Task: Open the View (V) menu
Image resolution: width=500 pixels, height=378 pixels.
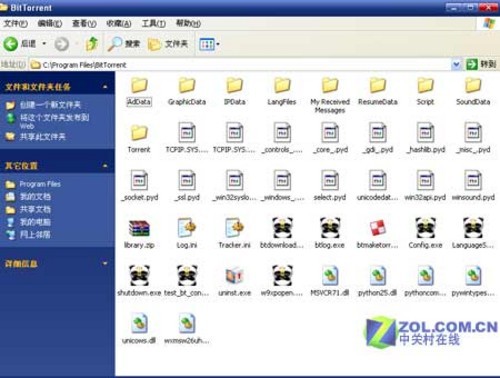Action: tap(84, 23)
